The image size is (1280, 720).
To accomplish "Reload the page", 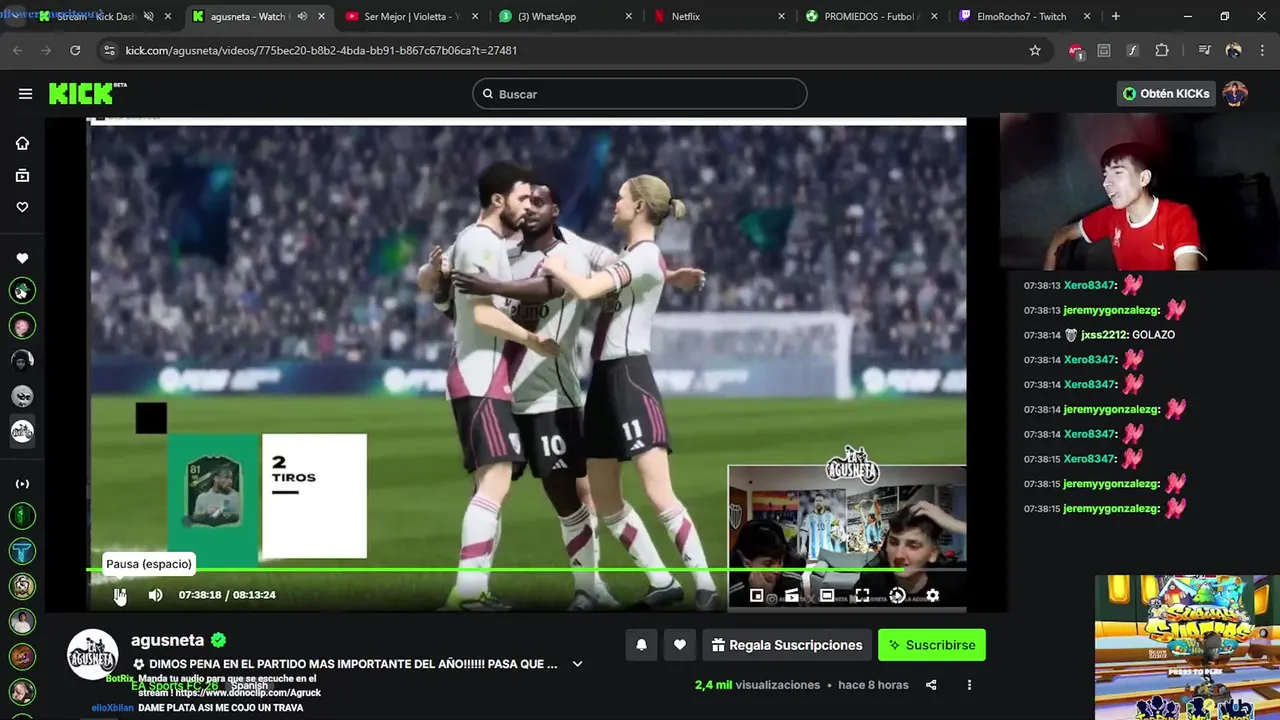I will click(x=75, y=50).
